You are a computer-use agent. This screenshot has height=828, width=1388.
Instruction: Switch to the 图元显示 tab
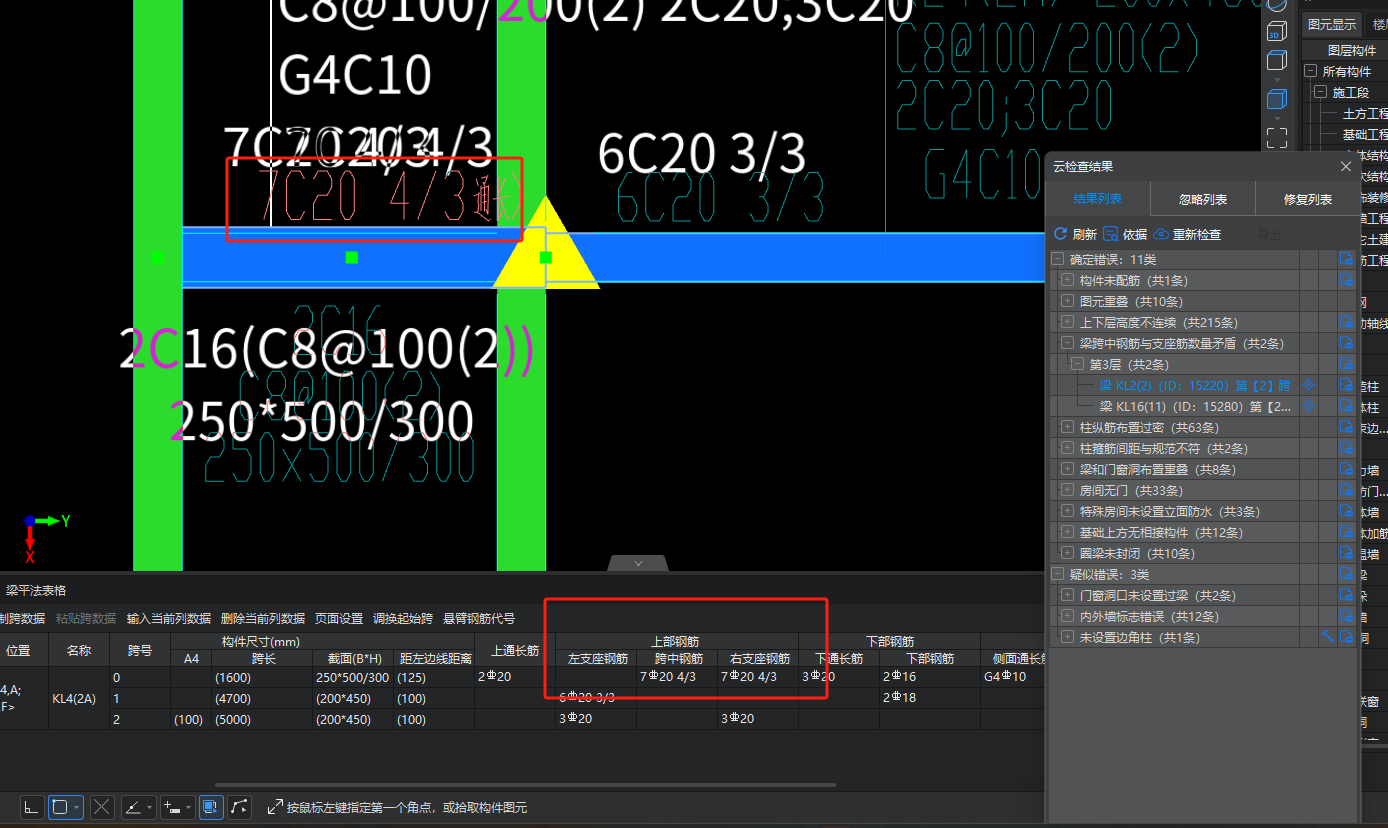1332,25
